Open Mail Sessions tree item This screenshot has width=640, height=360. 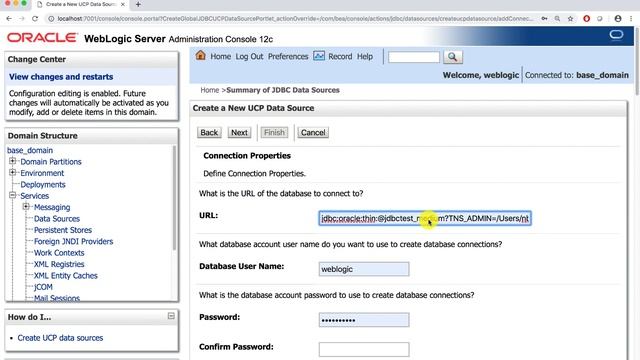(57, 298)
